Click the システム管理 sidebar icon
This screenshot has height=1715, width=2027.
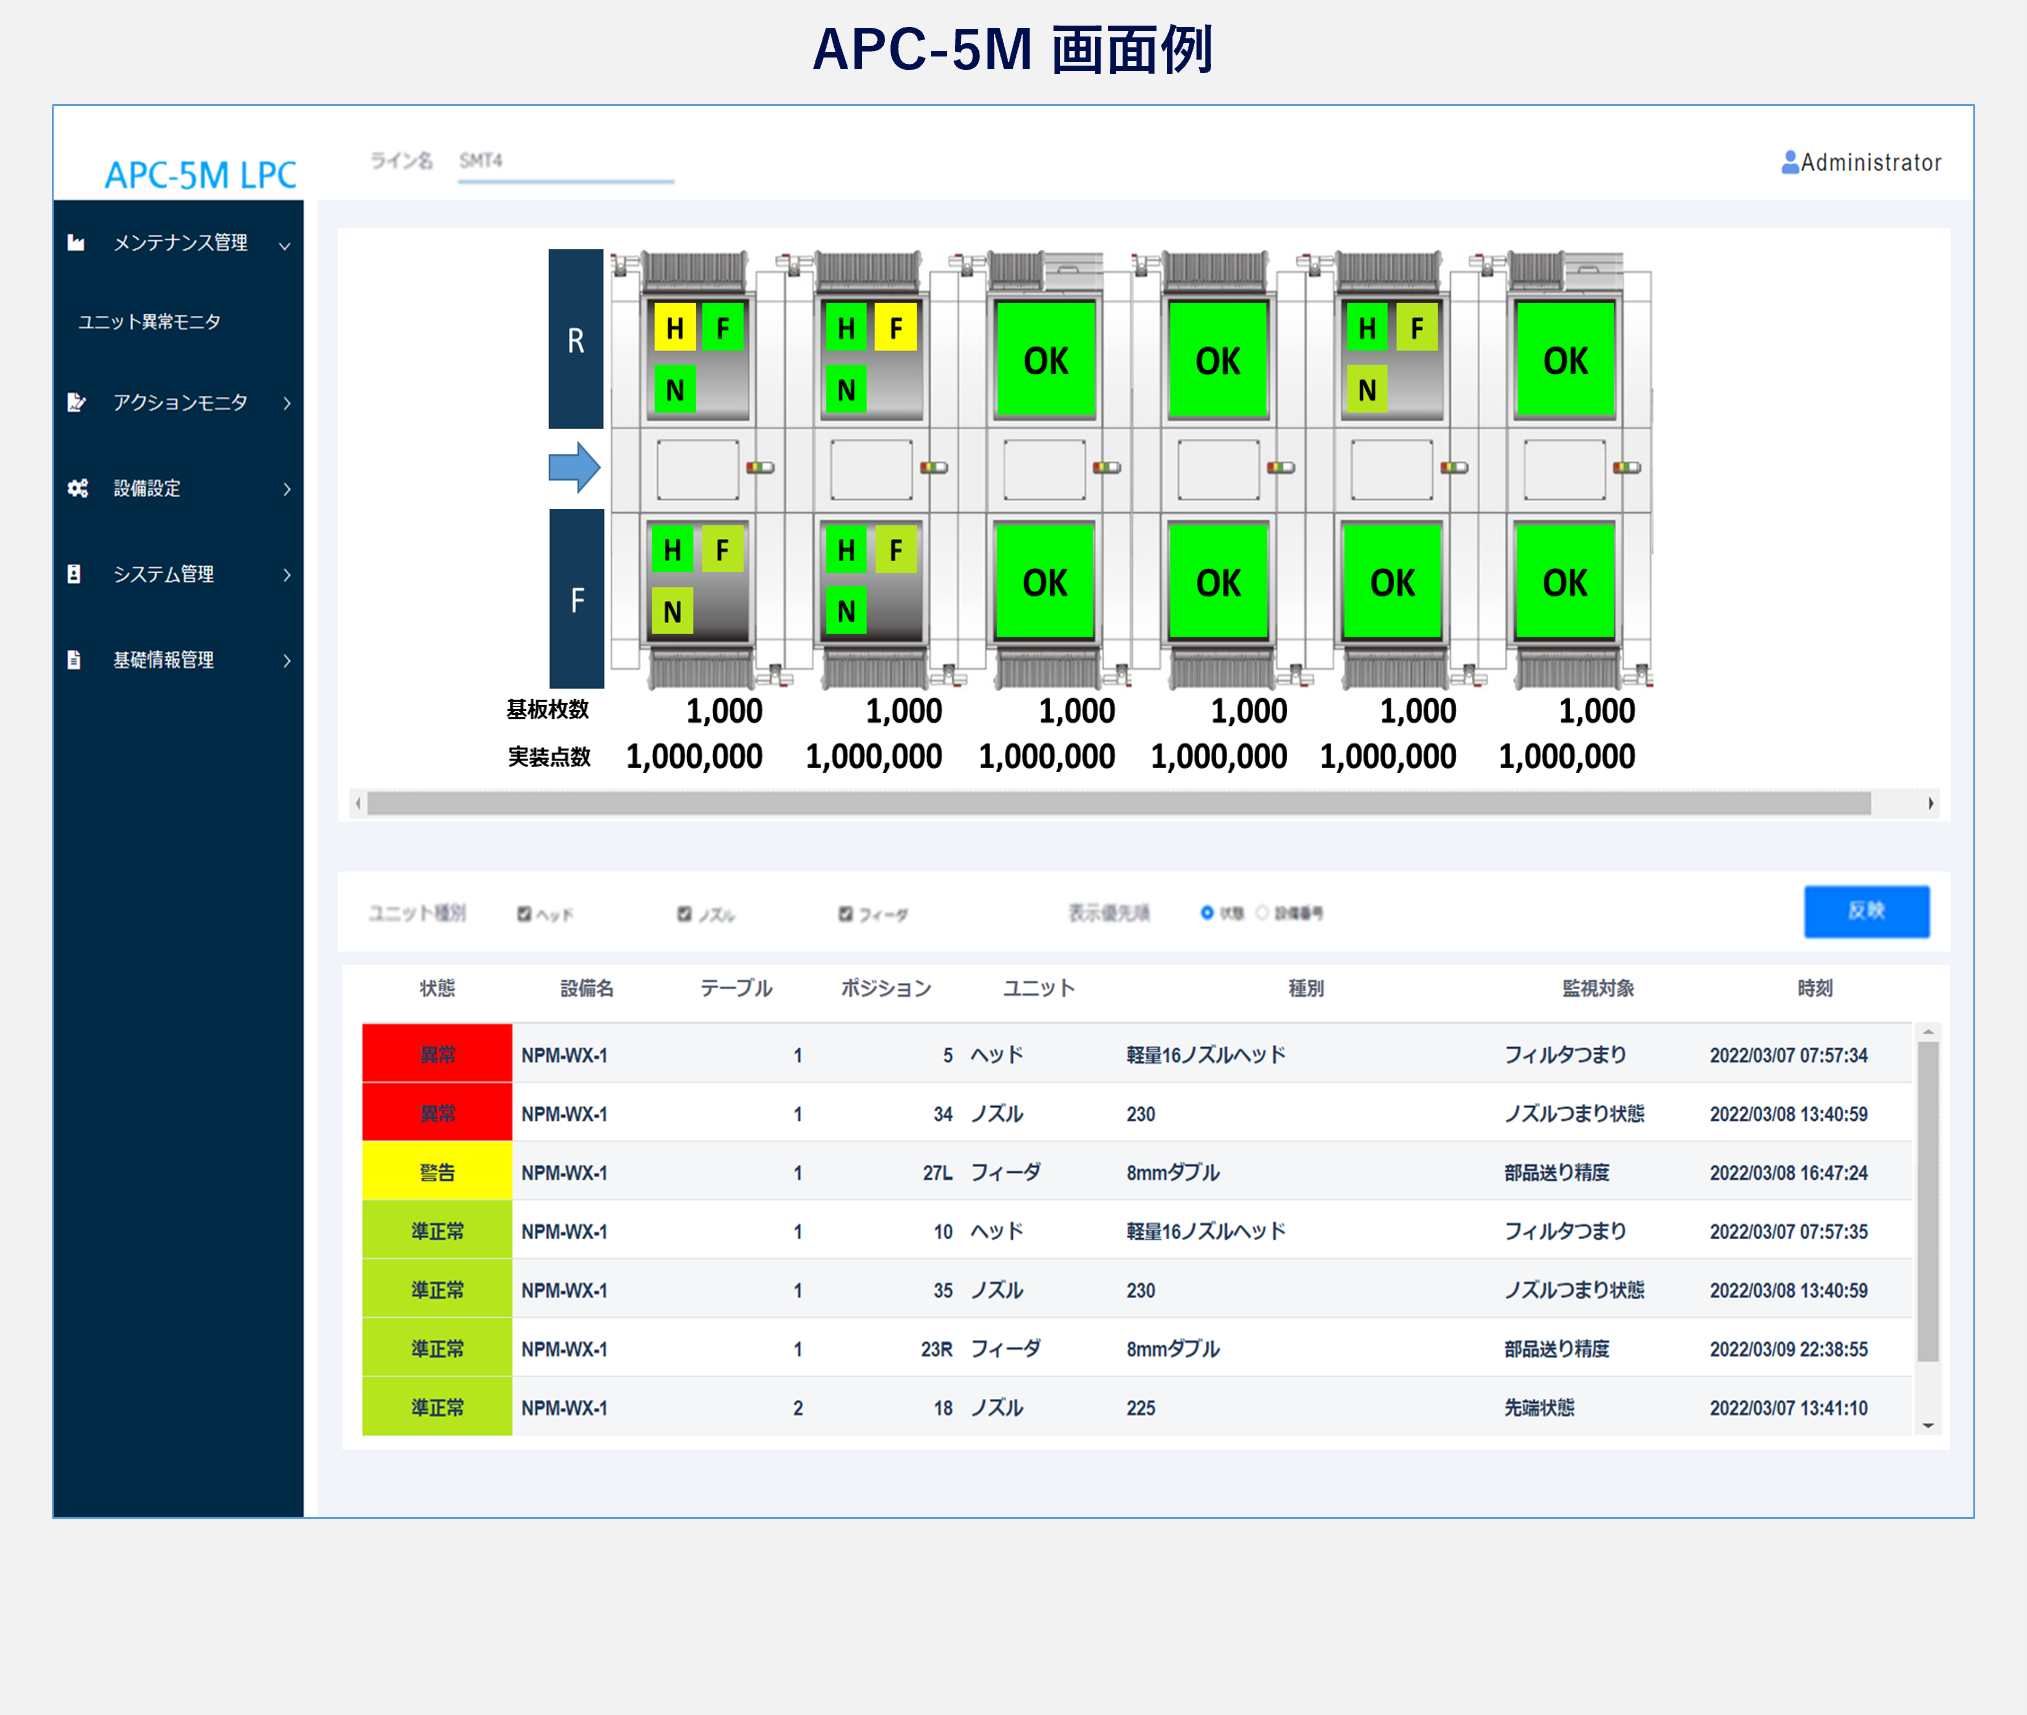coord(74,574)
